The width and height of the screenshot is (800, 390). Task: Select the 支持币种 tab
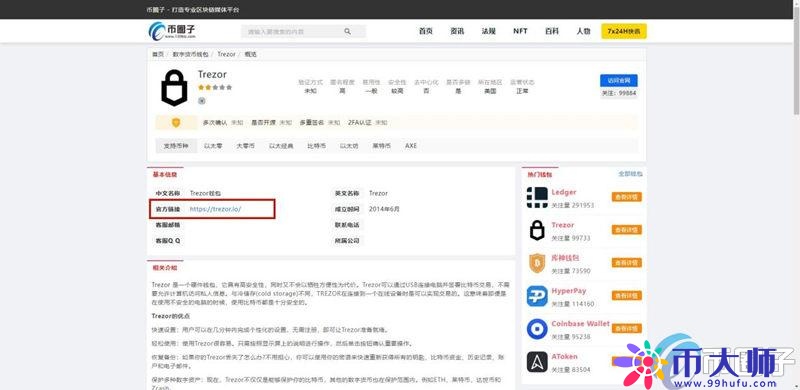(x=176, y=146)
